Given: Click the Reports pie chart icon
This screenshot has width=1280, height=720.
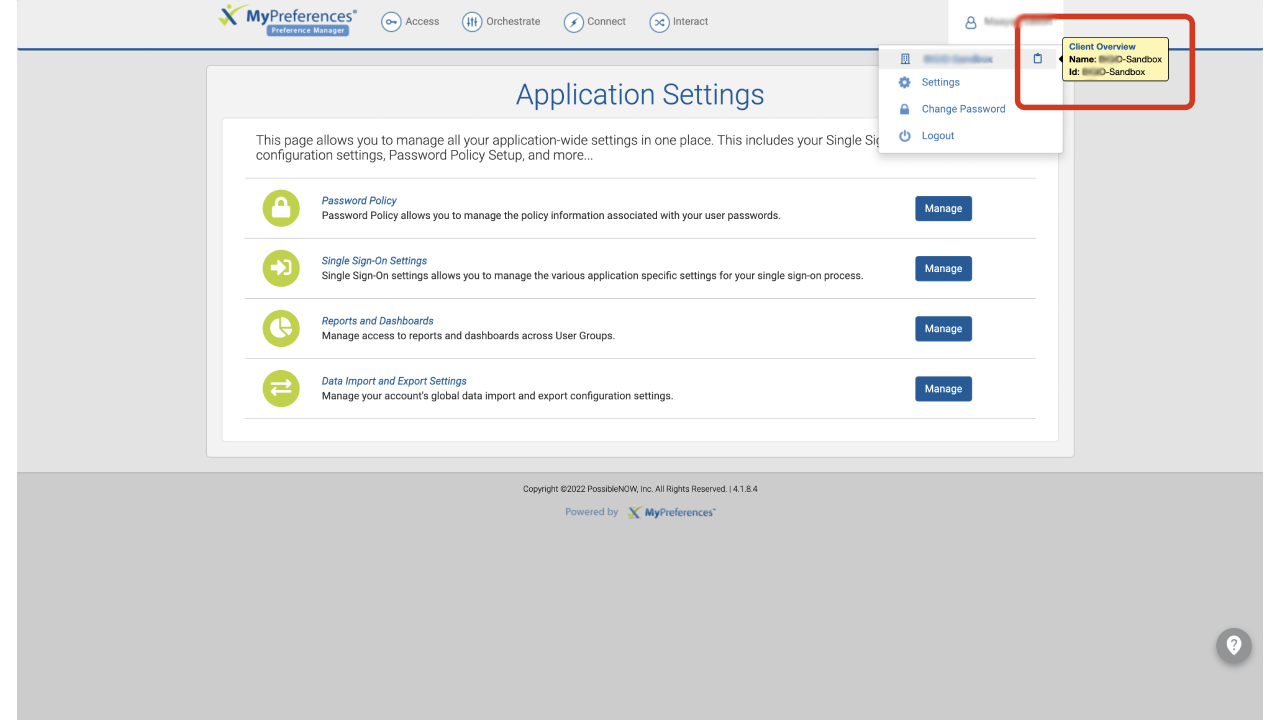Looking at the screenshot, I should click(x=281, y=328).
